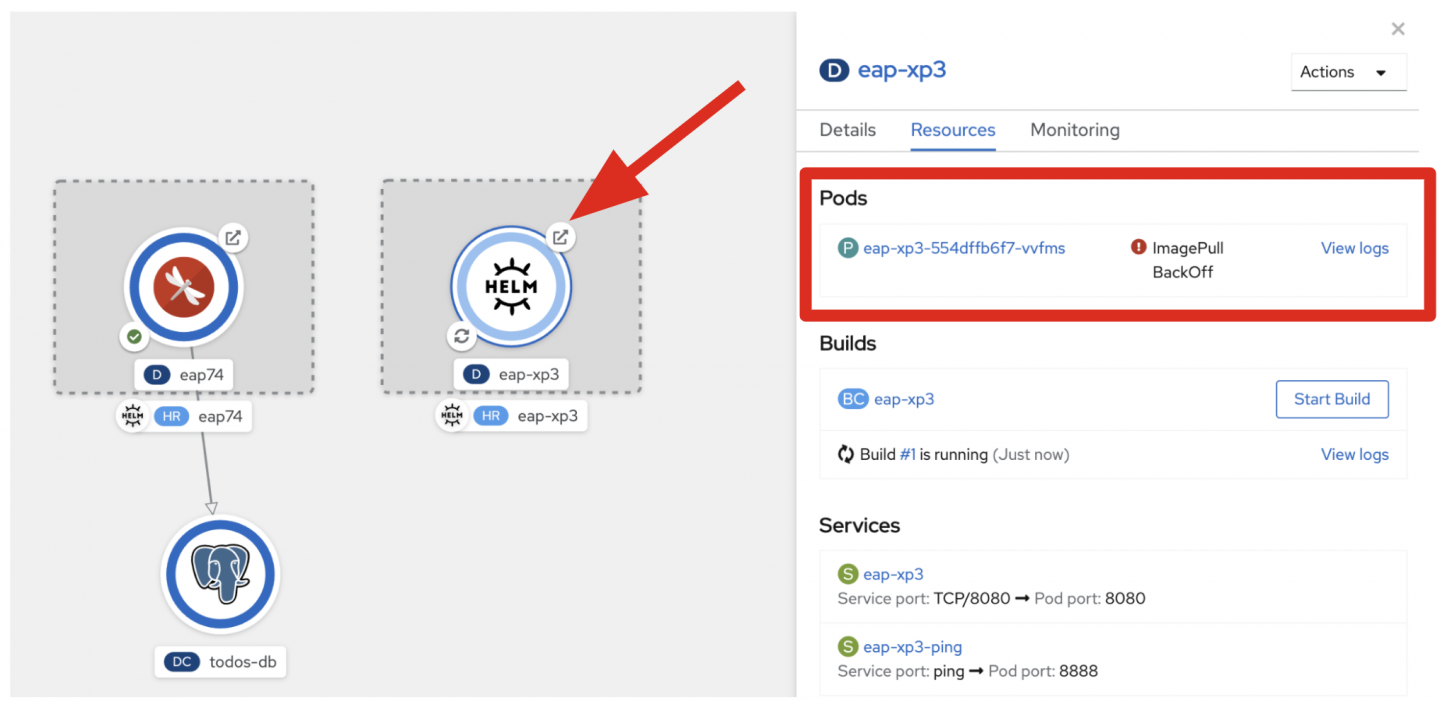Close the side panel
Screen dimensions: 1440x702
[1398, 29]
